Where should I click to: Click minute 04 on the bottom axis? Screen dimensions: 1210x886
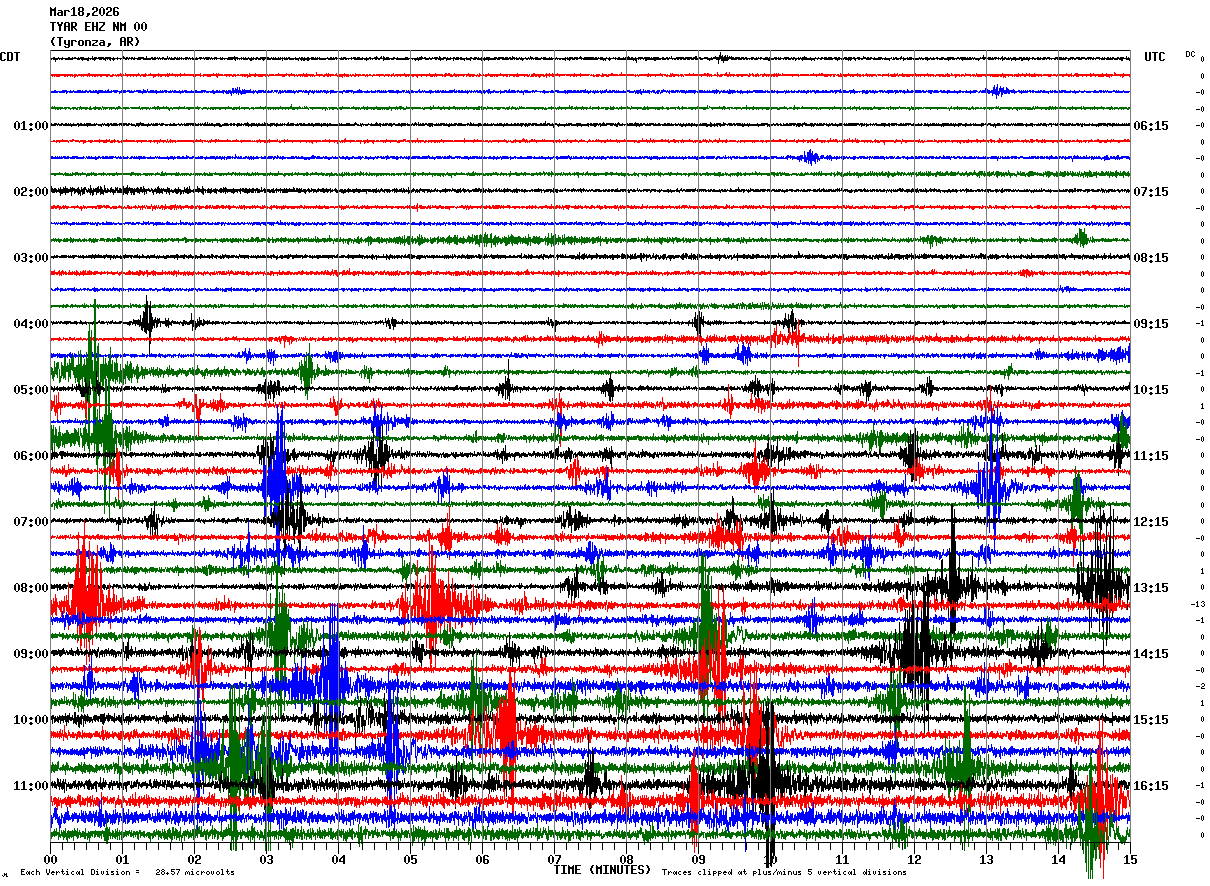pyautogui.click(x=339, y=859)
